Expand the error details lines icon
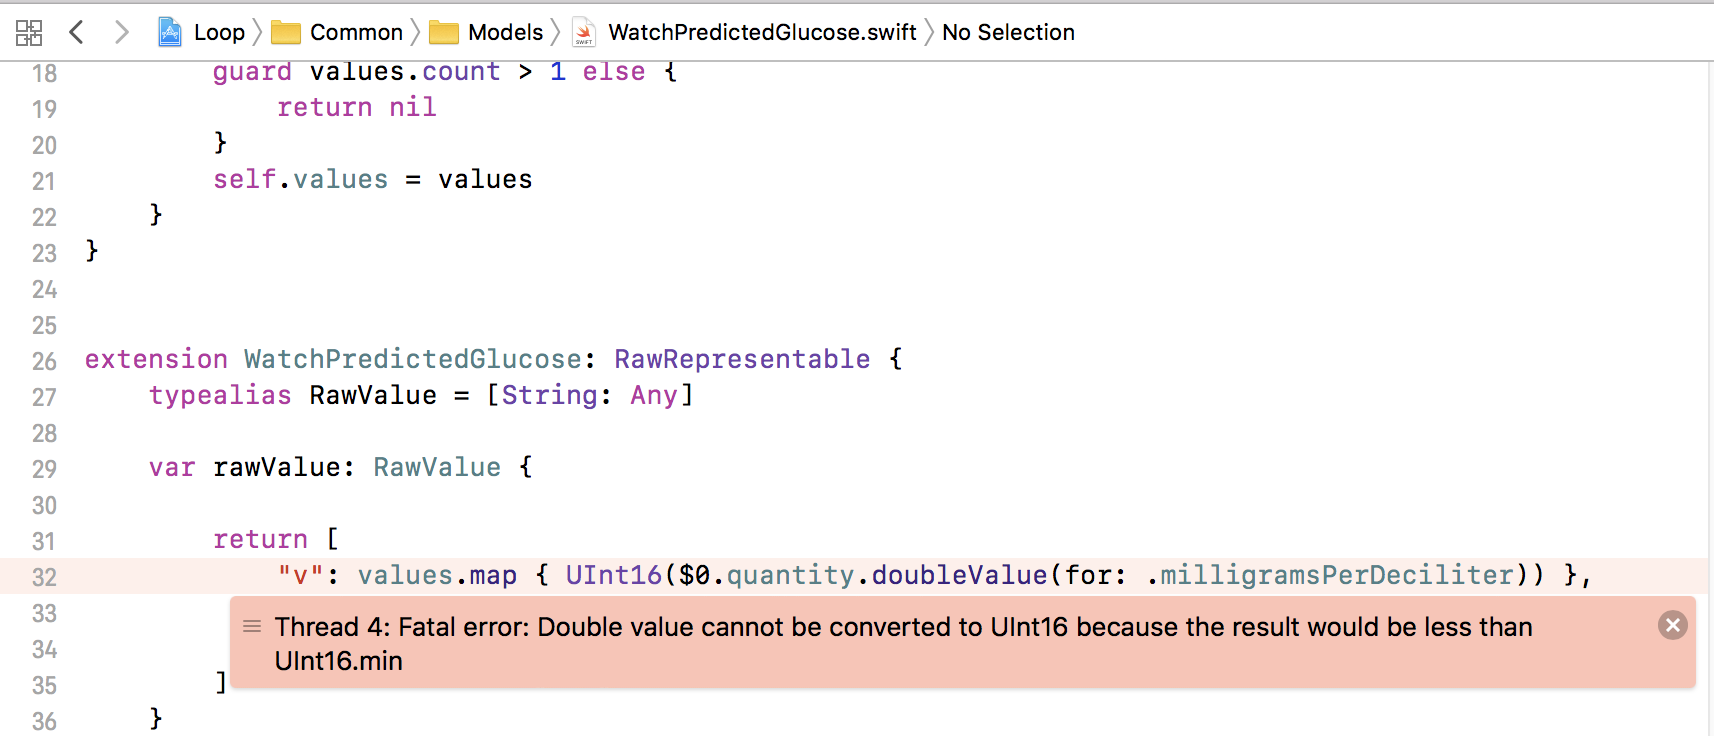 [x=252, y=626]
